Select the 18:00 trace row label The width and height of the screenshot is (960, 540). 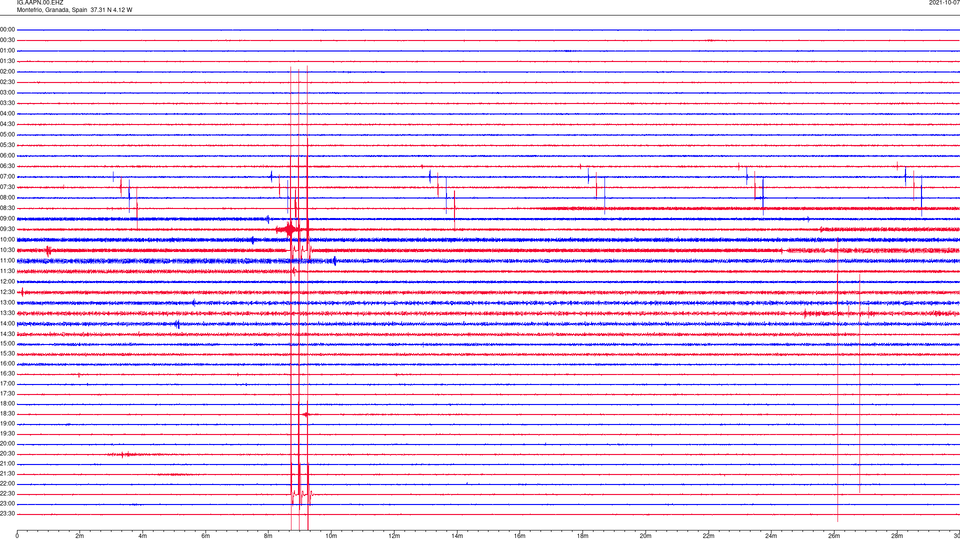coord(7,403)
